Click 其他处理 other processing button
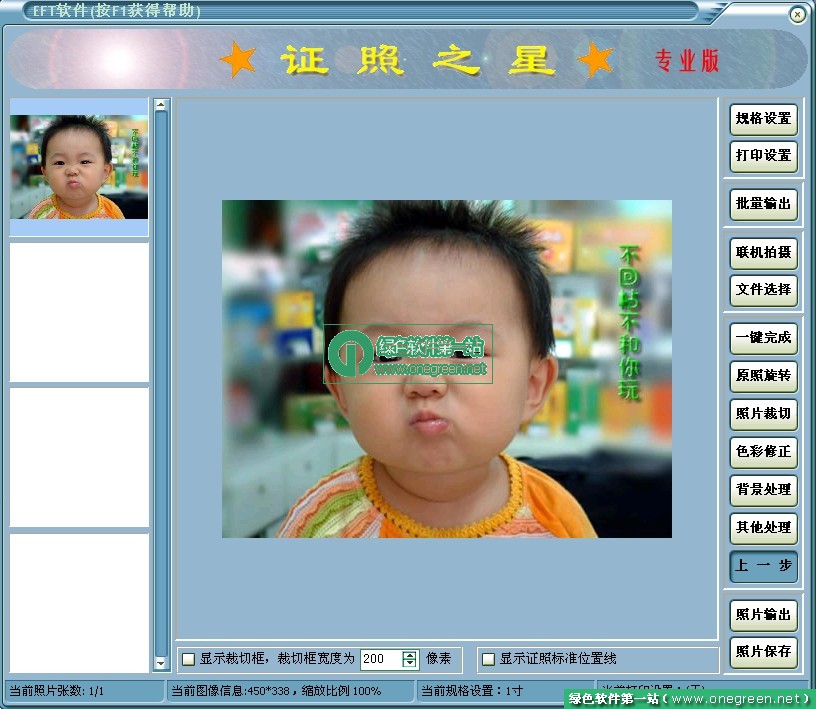This screenshot has width=816, height=709. pyautogui.click(x=763, y=527)
